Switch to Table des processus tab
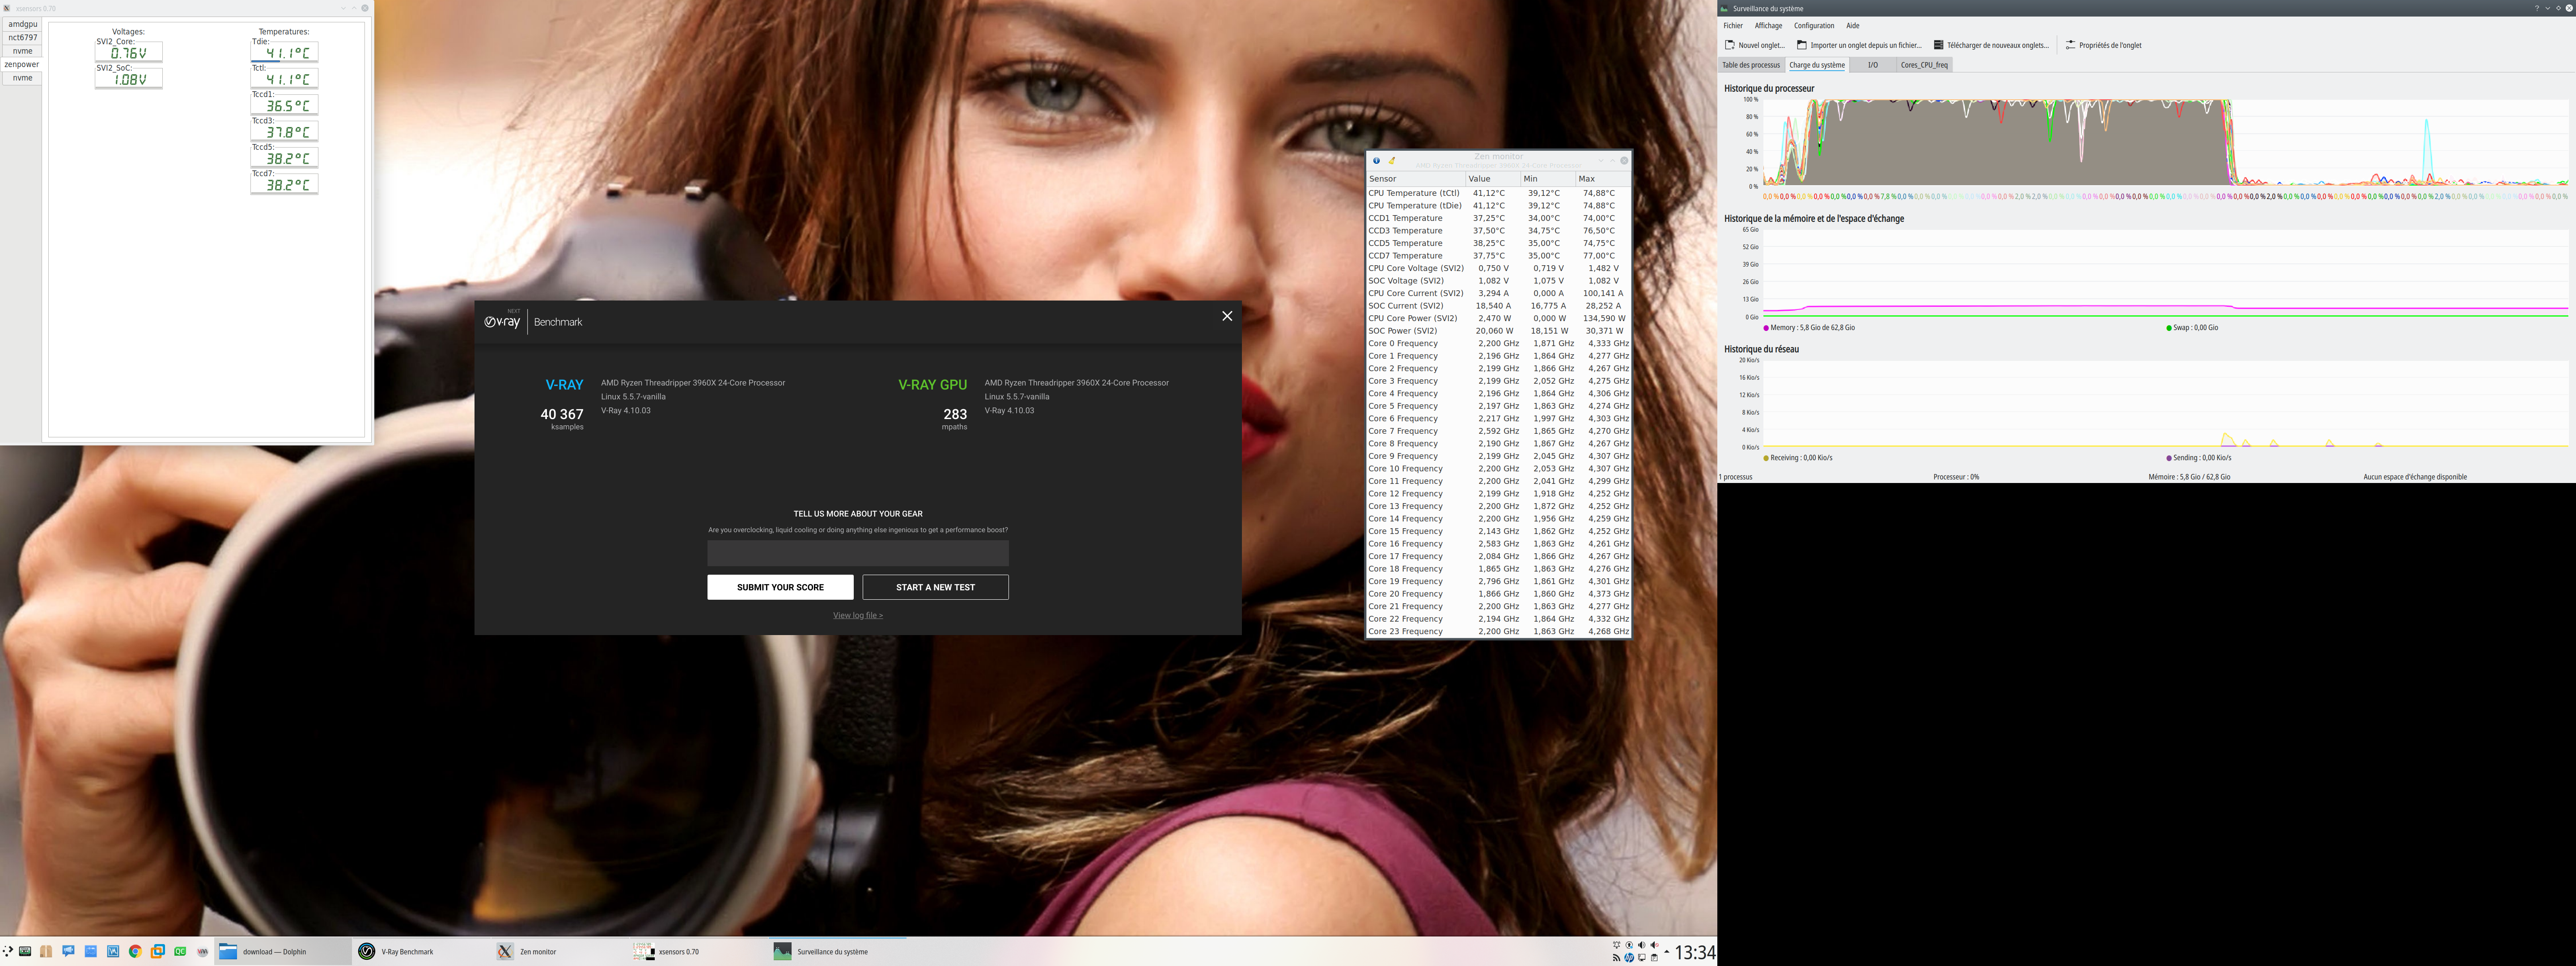Viewport: 2576px width, 966px height. (x=1751, y=65)
